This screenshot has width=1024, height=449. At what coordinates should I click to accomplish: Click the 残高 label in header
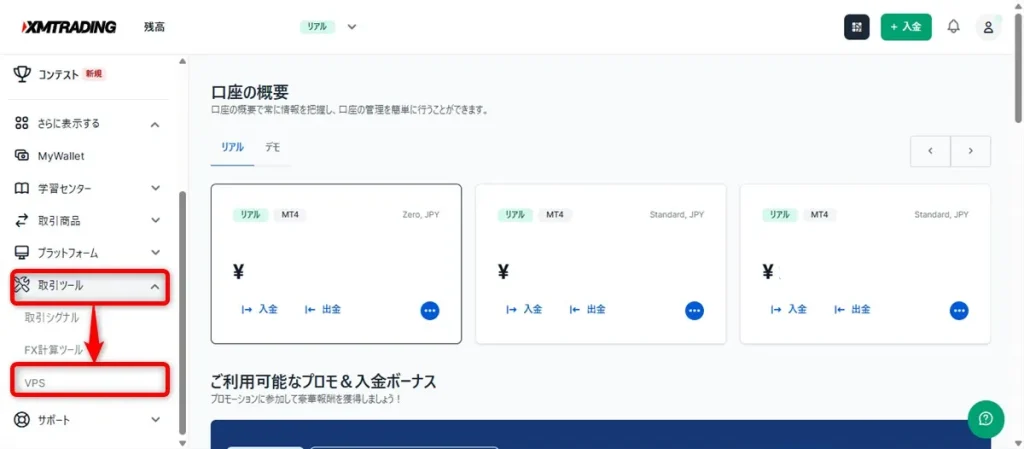pyautogui.click(x=155, y=27)
